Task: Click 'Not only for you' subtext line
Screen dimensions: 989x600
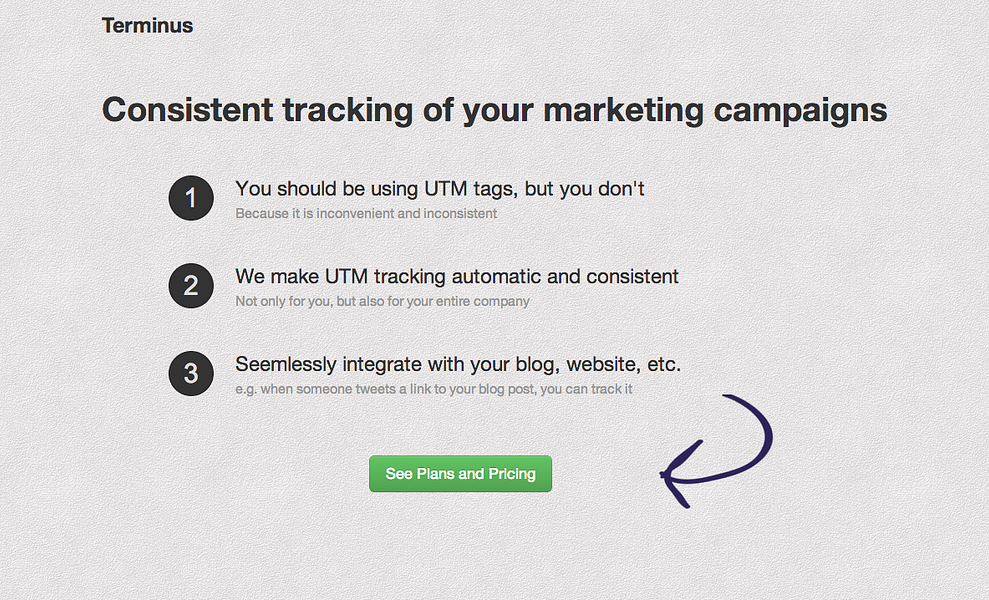Action: click(x=382, y=301)
